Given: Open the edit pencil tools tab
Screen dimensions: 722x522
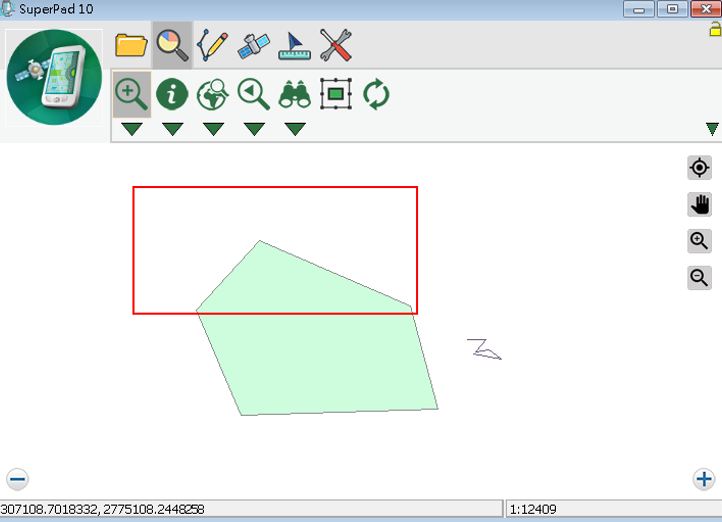Looking at the screenshot, I should click(212, 45).
